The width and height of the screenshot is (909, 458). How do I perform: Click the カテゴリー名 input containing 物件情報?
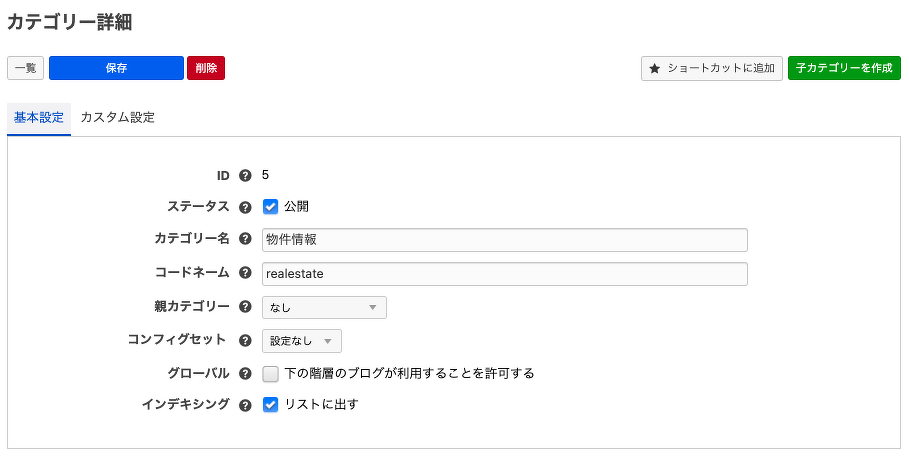[504, 239]
